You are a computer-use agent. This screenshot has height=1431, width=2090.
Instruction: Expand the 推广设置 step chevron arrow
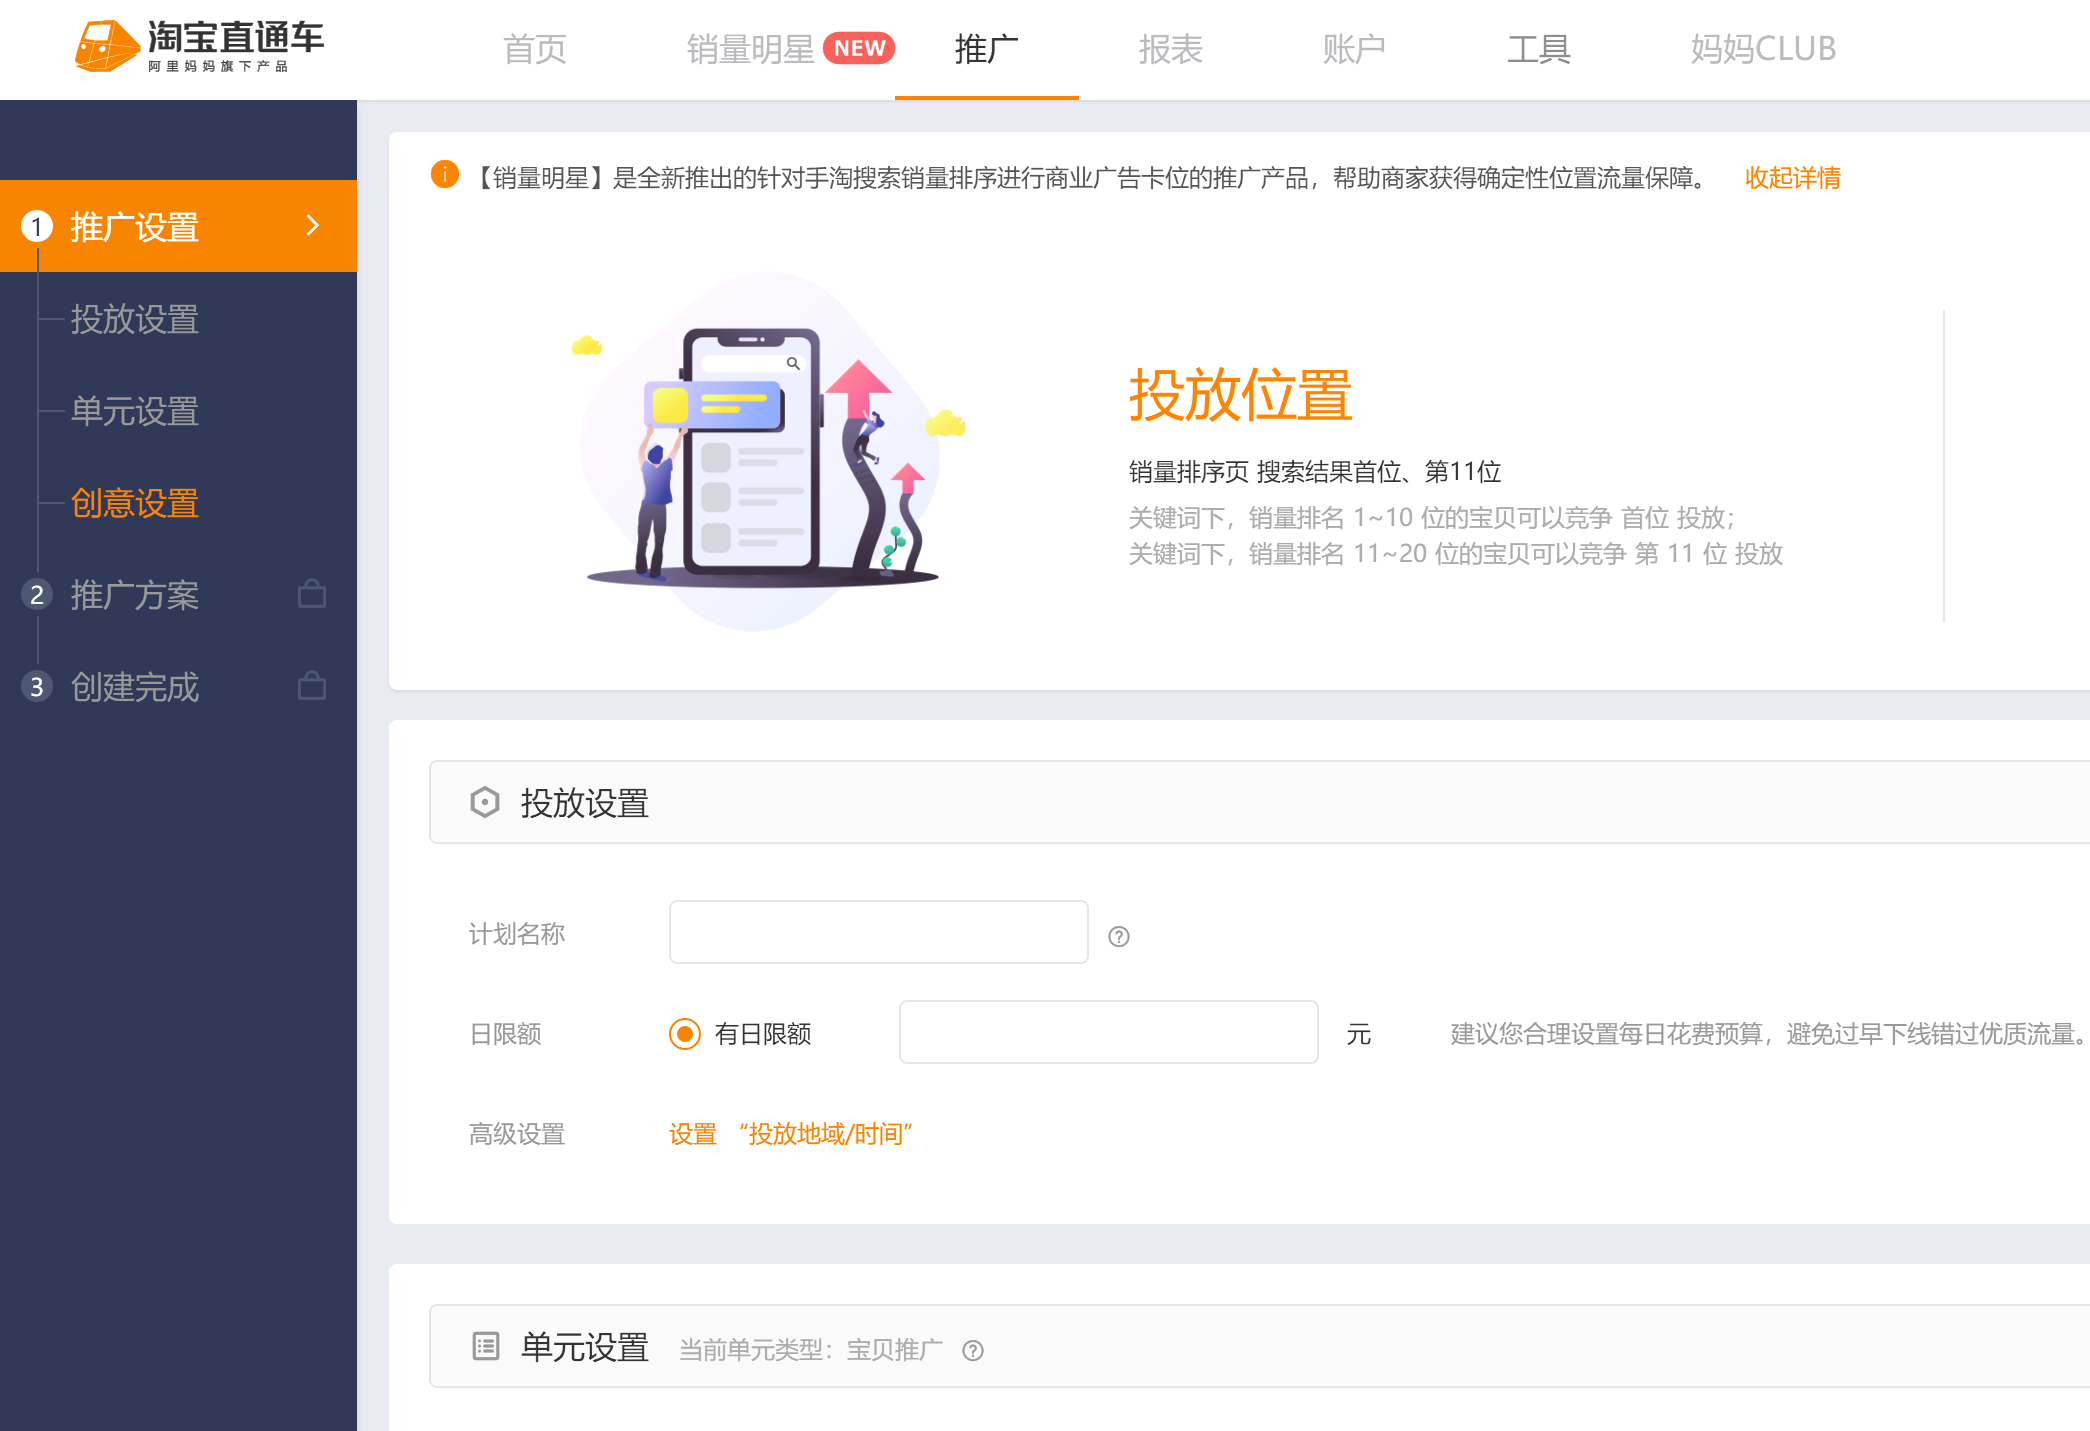(313, 225)
